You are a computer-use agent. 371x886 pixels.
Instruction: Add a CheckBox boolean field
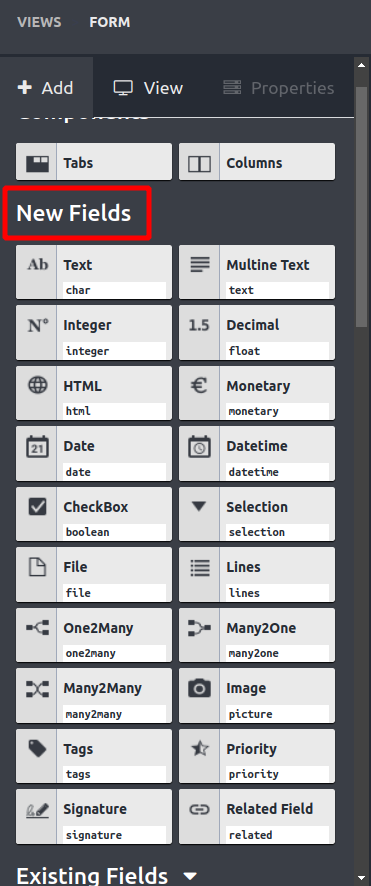(94, 514)
